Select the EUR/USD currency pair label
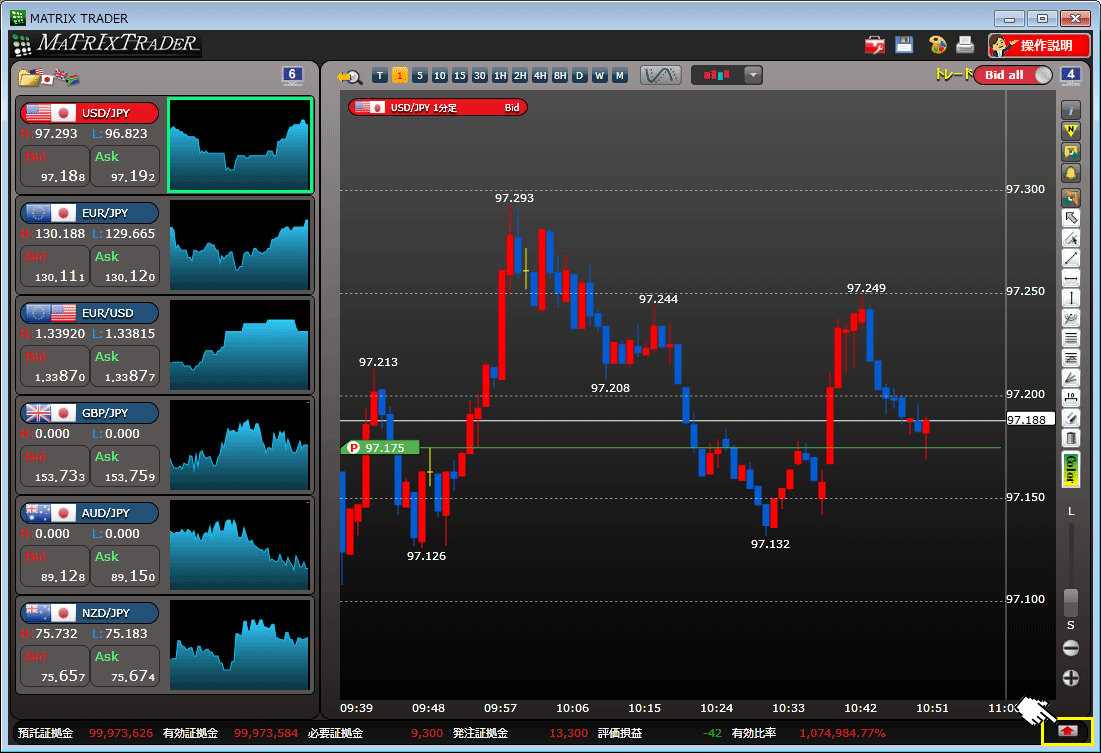Viewport: 1101px width, 753px height. tap(89, 313)
